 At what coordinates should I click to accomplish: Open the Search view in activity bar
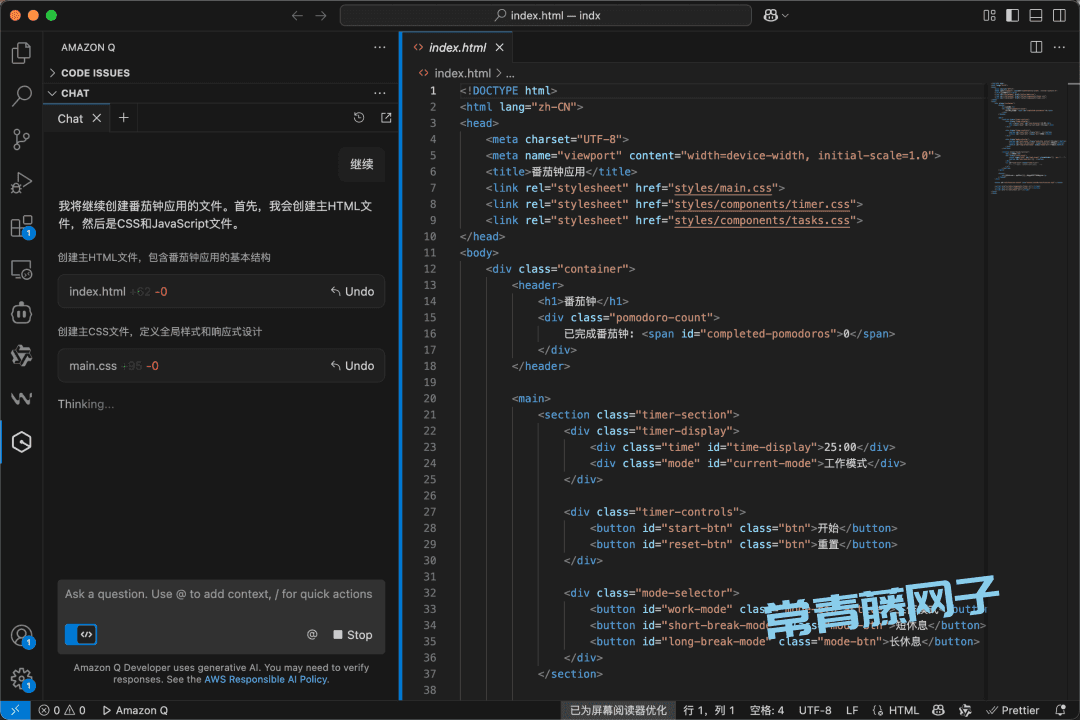[21, 96]
